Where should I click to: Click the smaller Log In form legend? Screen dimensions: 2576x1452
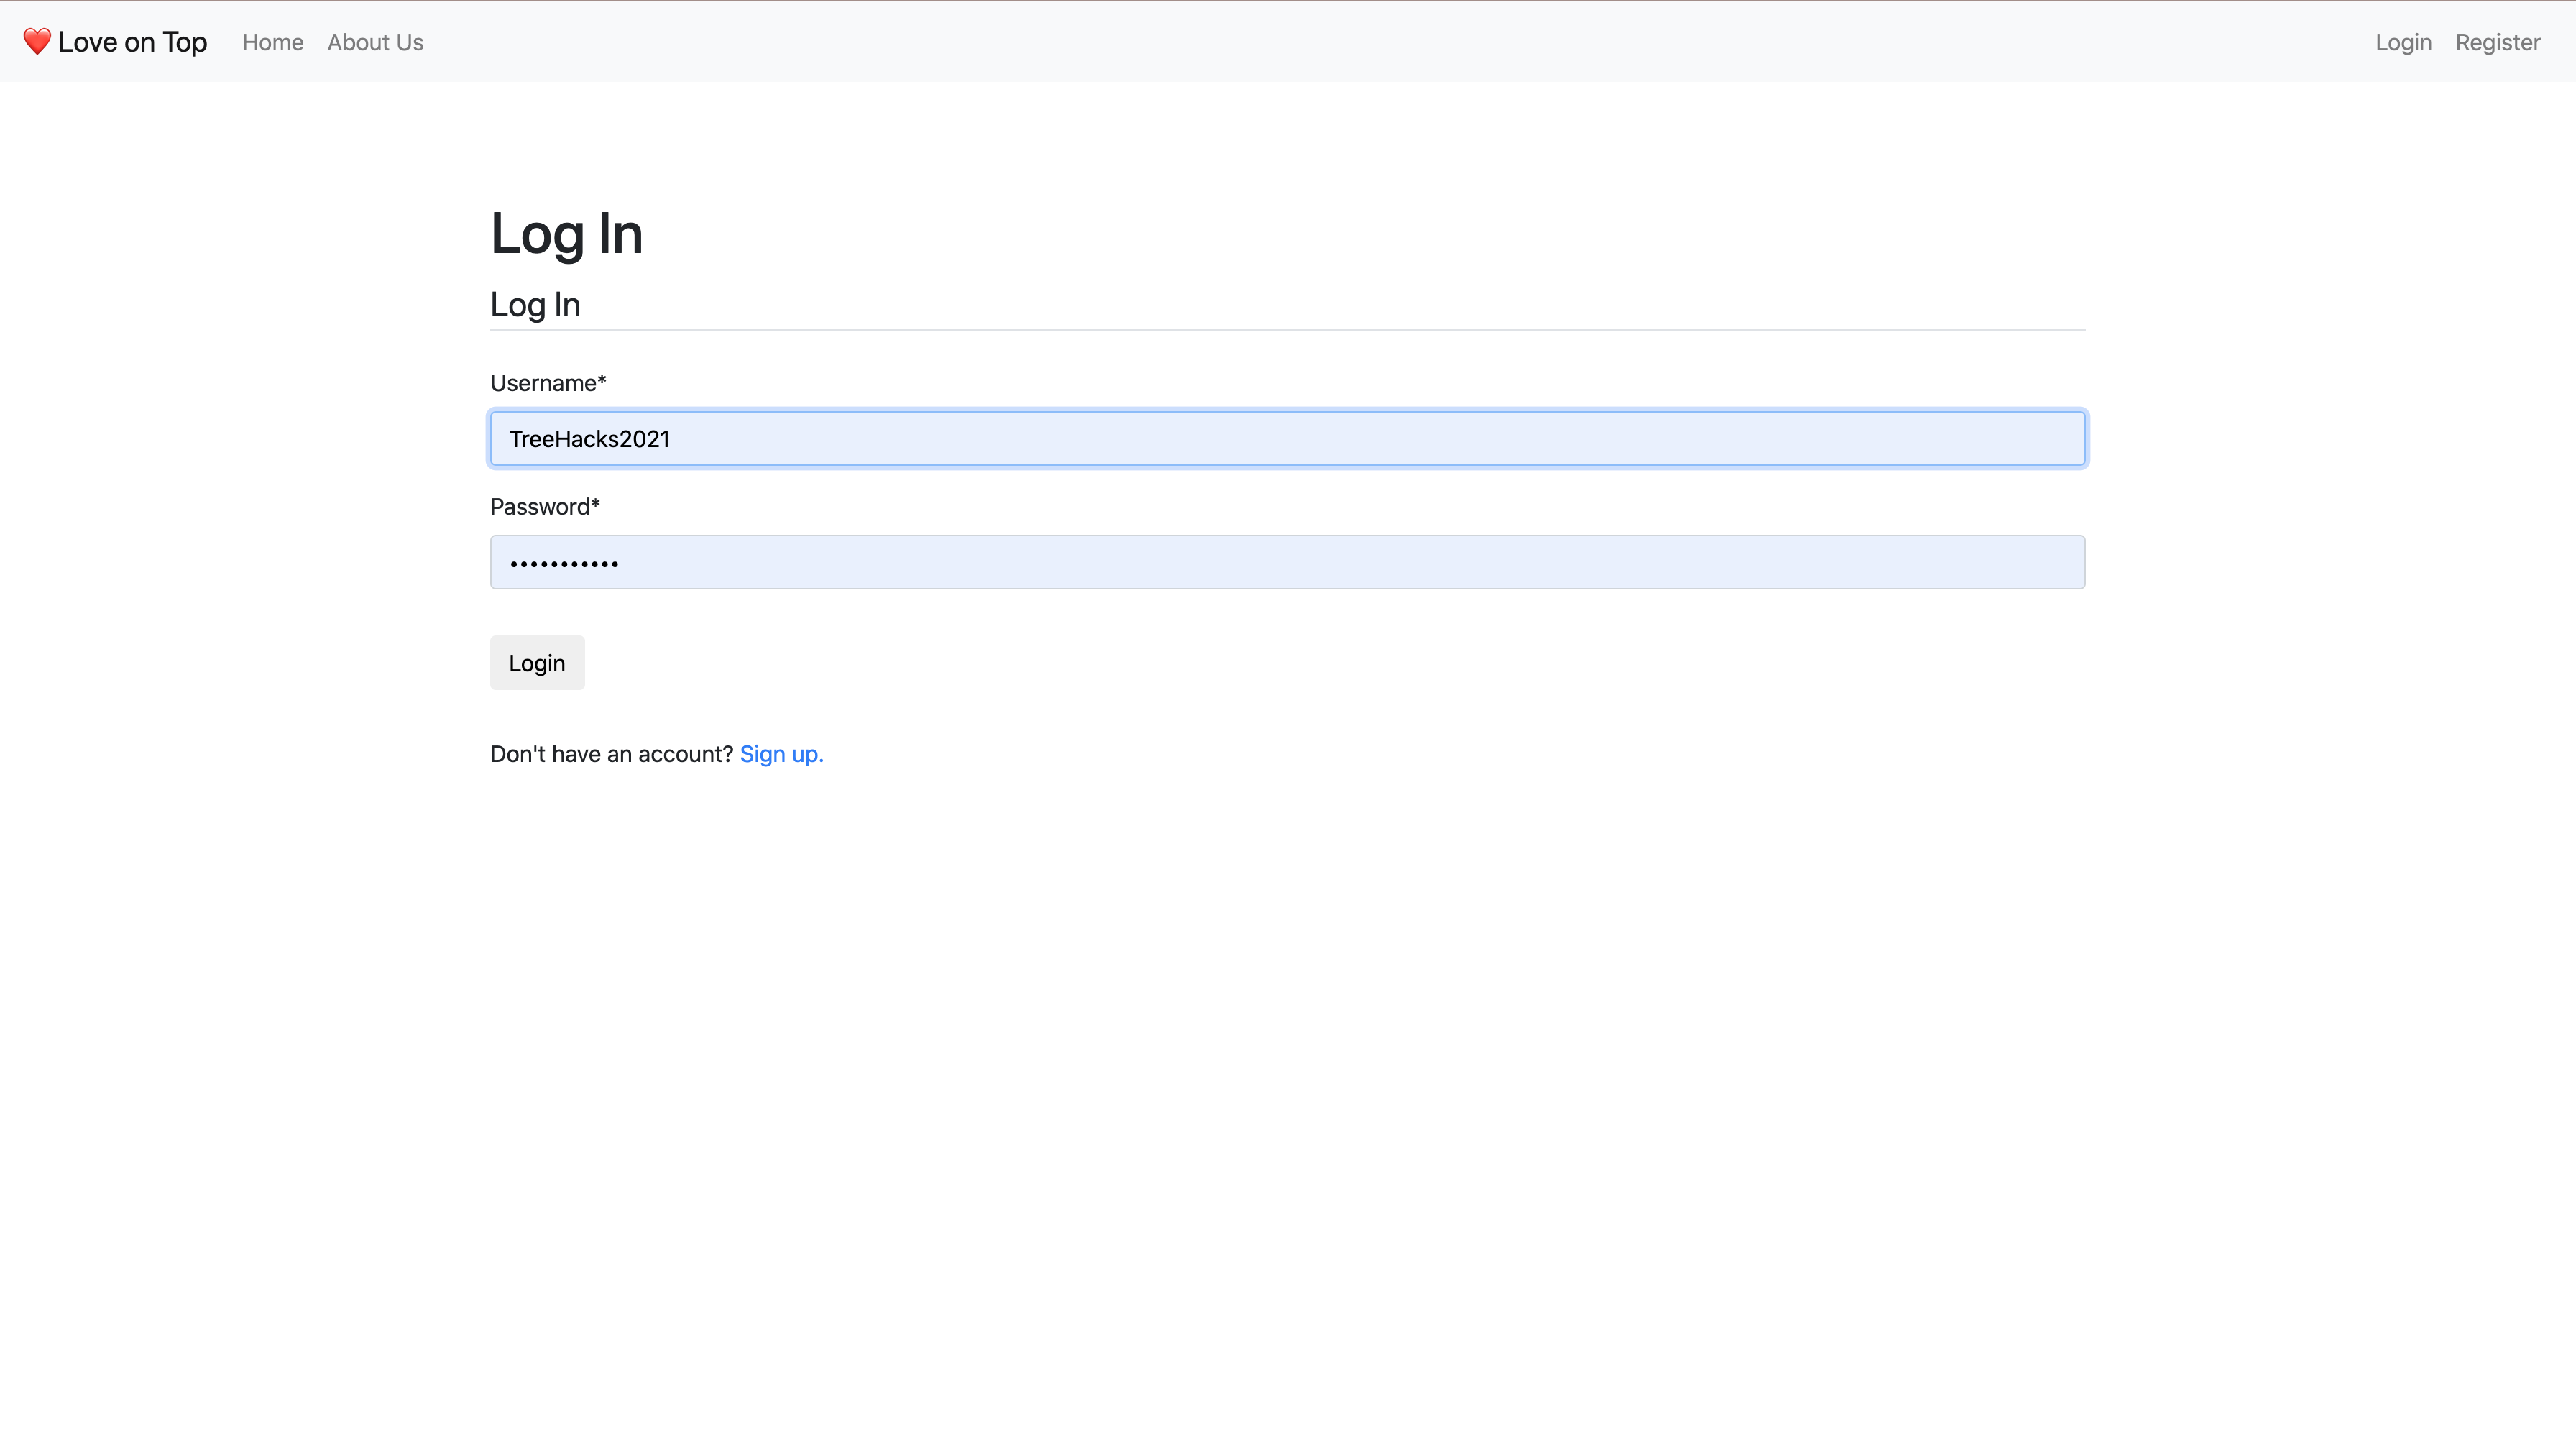[x=535, y=305]
